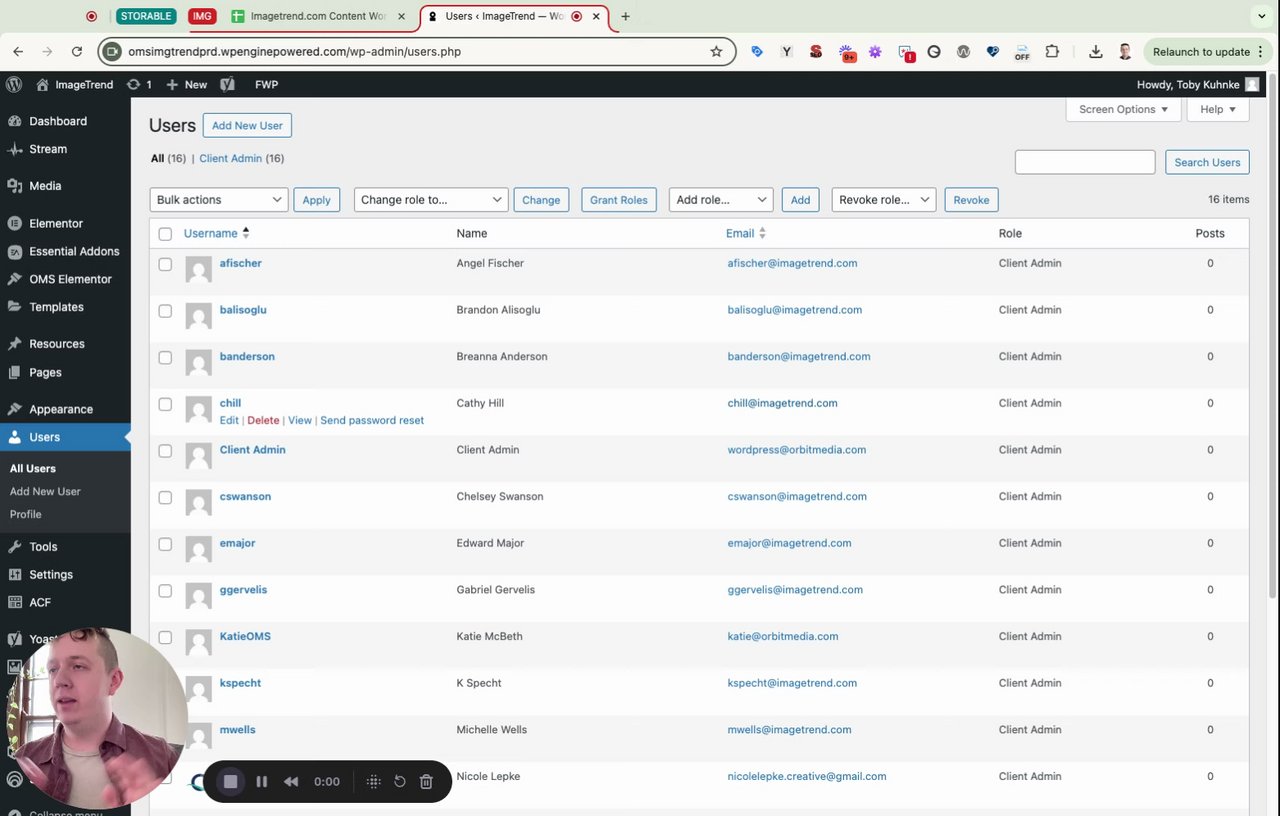Open the Dashboard menu icon
1280x816 pixels.
click(14, 121)
